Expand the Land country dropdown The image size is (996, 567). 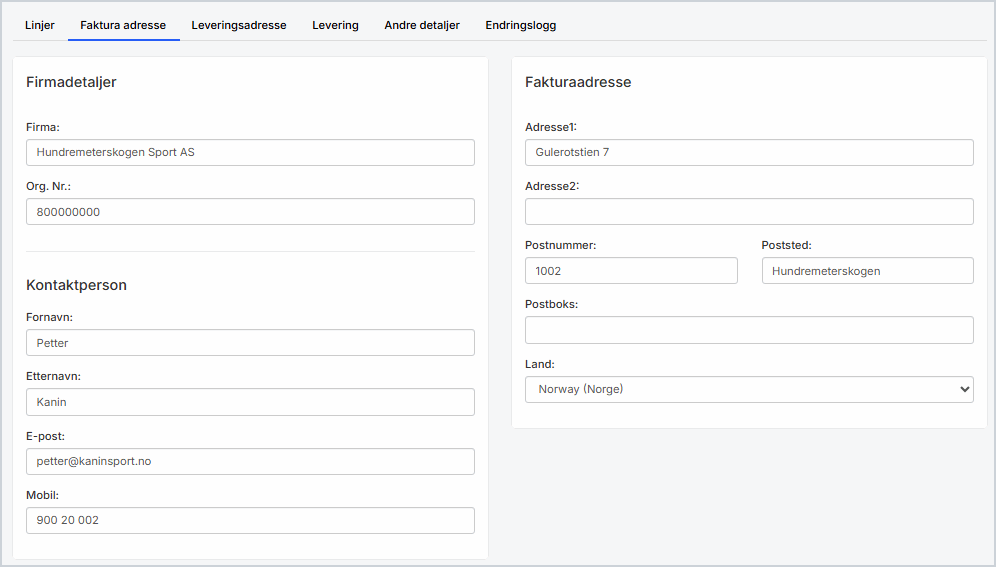click(749, 389)
